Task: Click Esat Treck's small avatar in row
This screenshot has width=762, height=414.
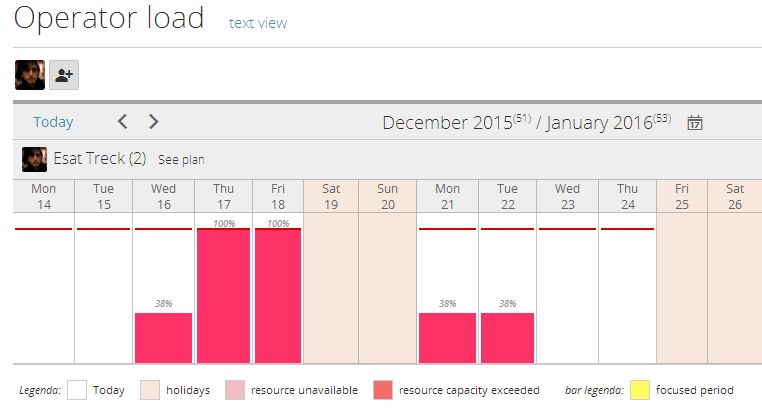Action: (34, 159)
